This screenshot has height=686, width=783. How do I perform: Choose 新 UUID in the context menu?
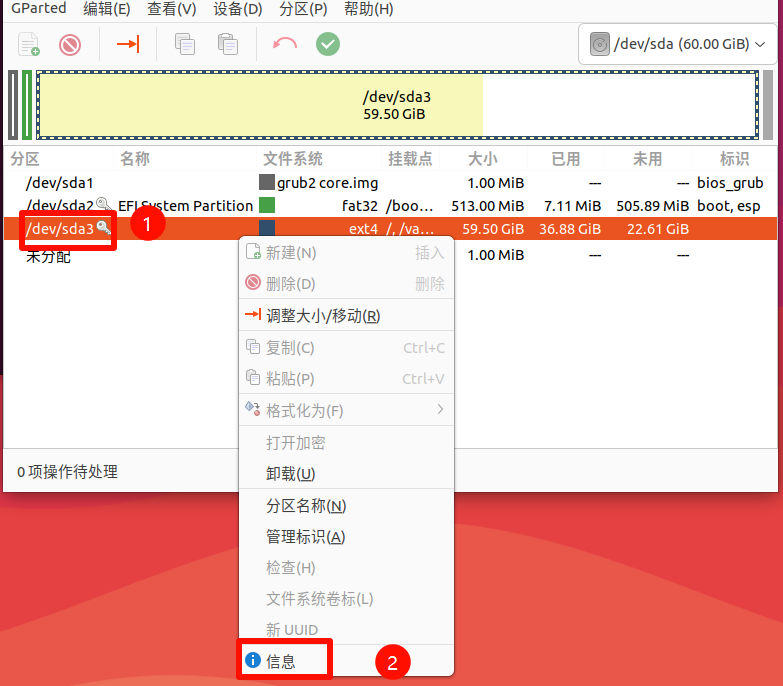347,630
